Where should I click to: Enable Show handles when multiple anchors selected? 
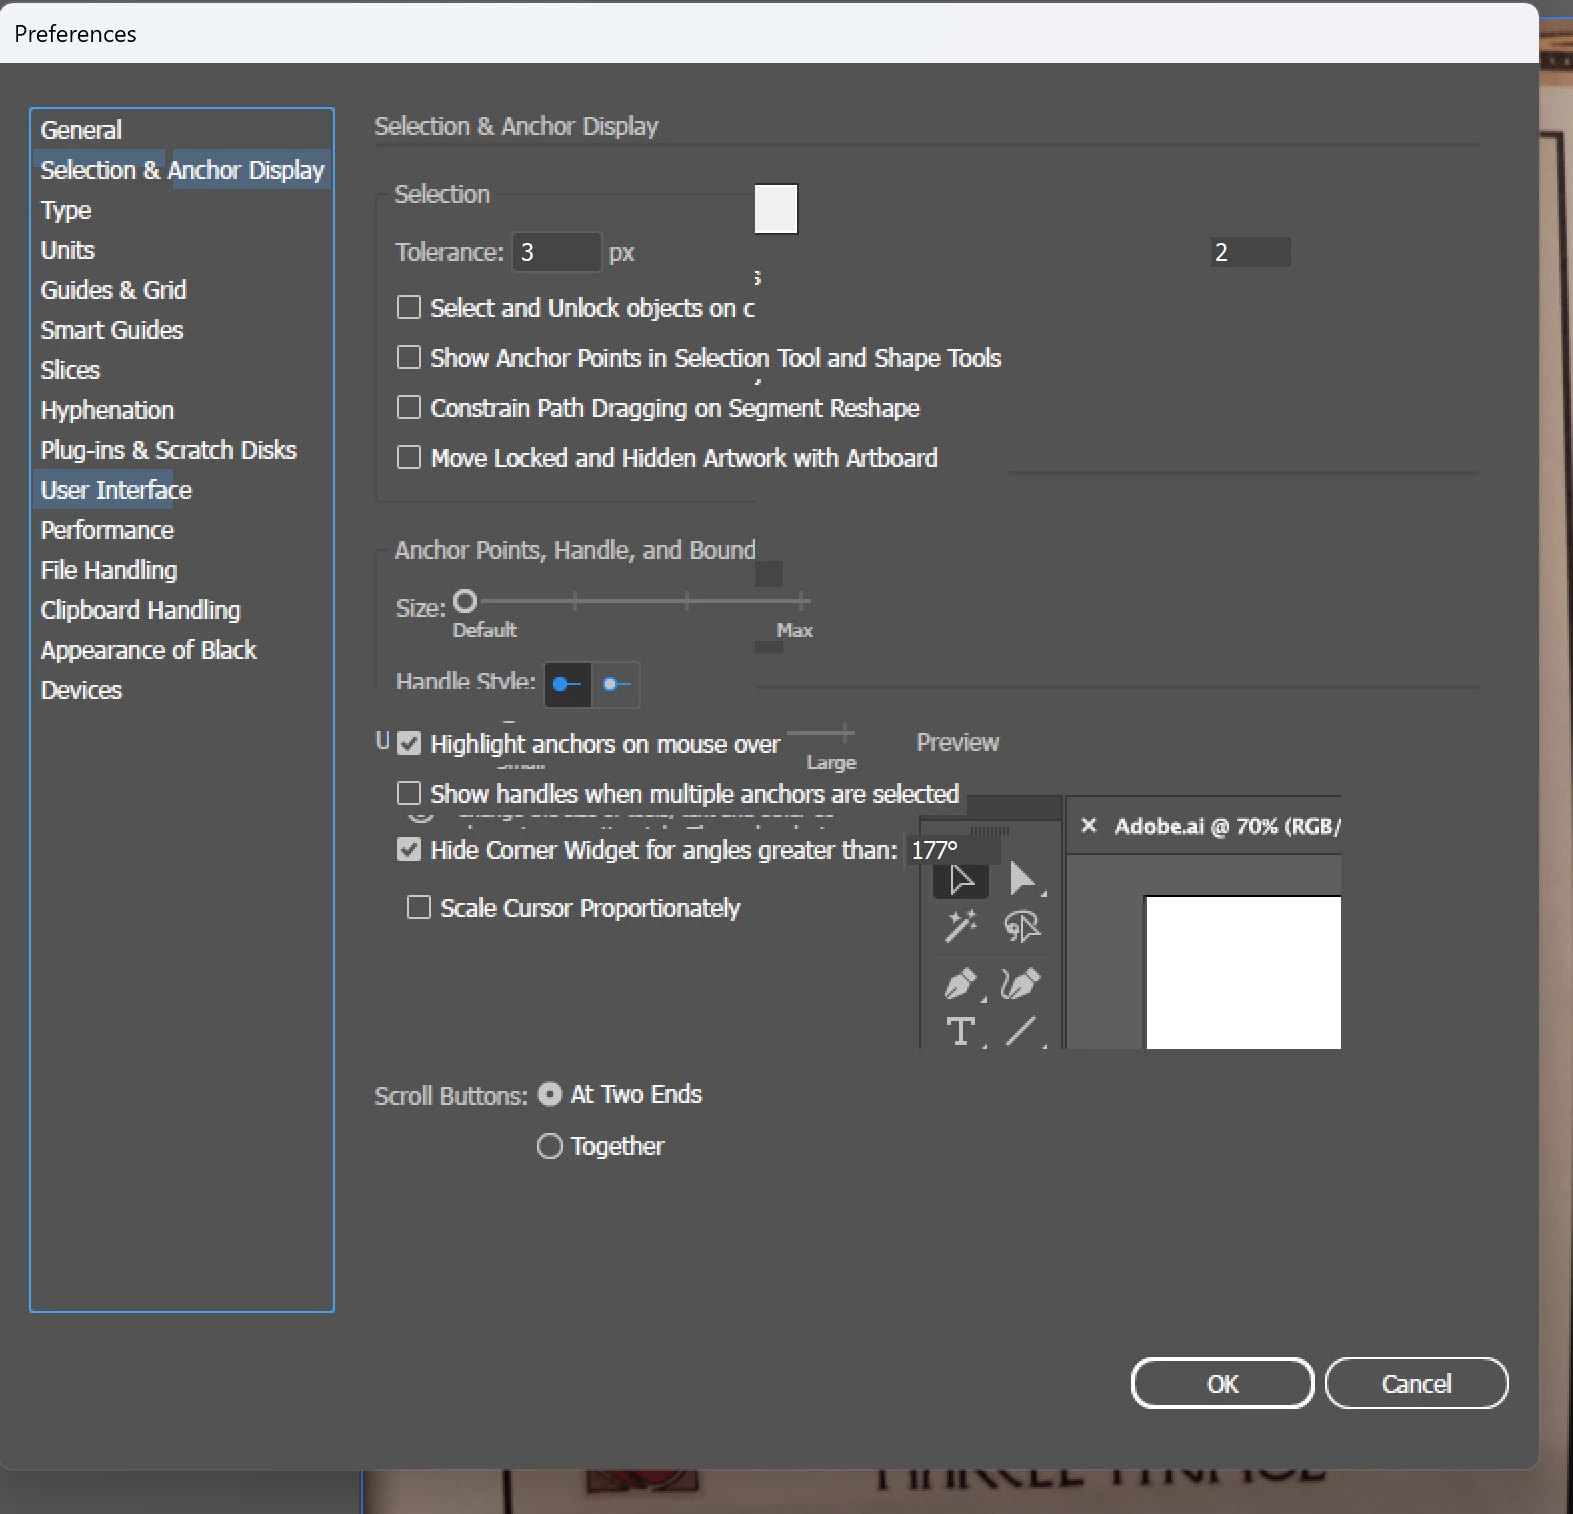click(x=409, y=793)
